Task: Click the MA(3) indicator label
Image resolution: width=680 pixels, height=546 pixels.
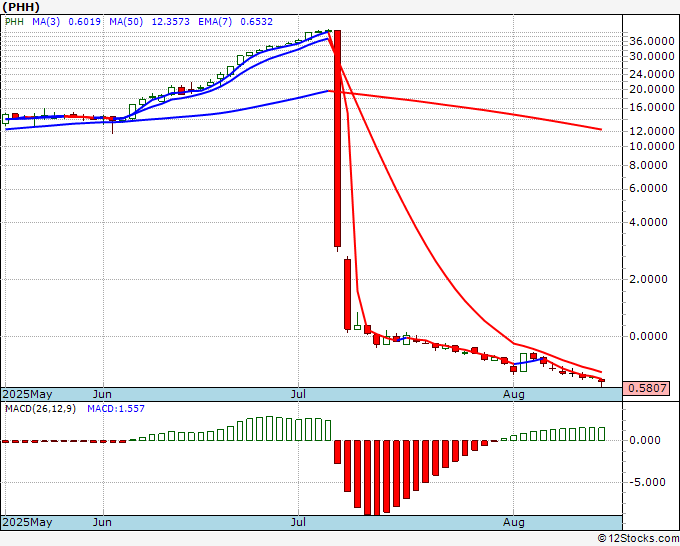Action: coord(46,22)
